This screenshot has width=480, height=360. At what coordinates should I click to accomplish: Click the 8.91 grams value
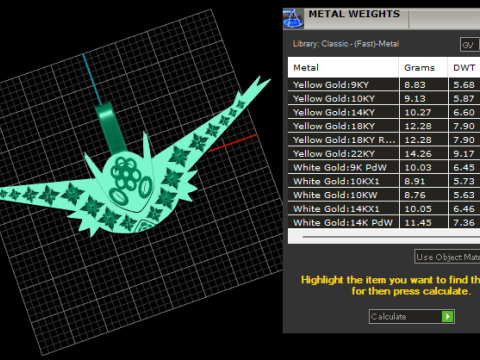pos(415,181)
